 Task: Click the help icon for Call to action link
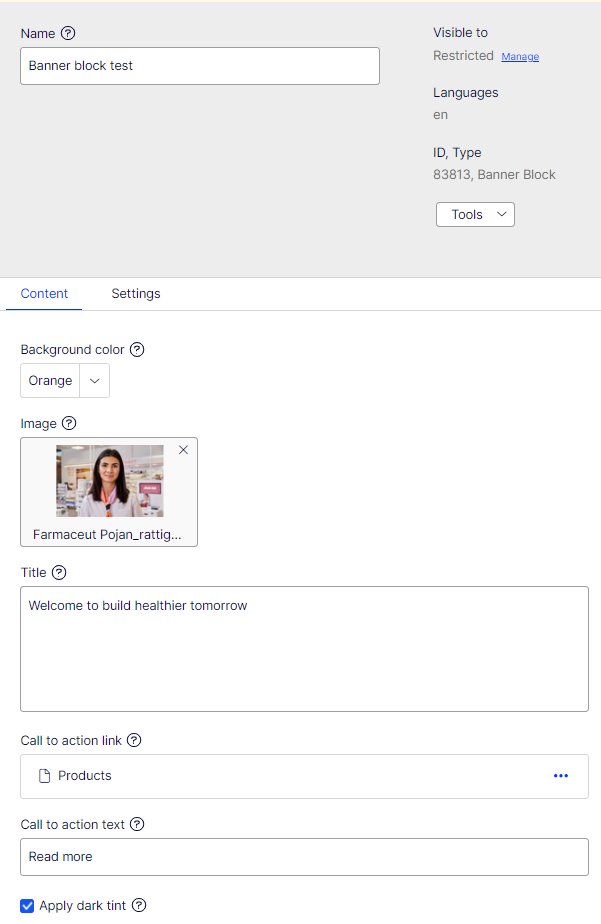click(134, 740)
